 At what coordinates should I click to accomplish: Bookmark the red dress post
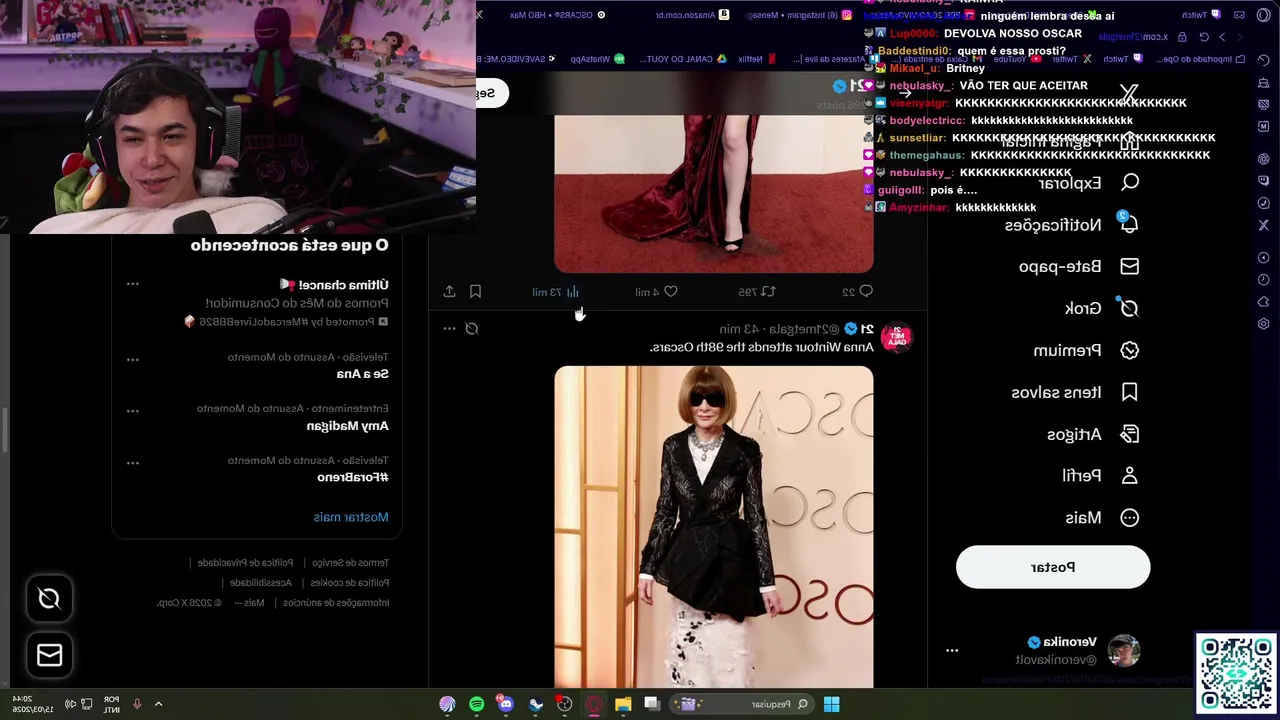tap(475, 292)
